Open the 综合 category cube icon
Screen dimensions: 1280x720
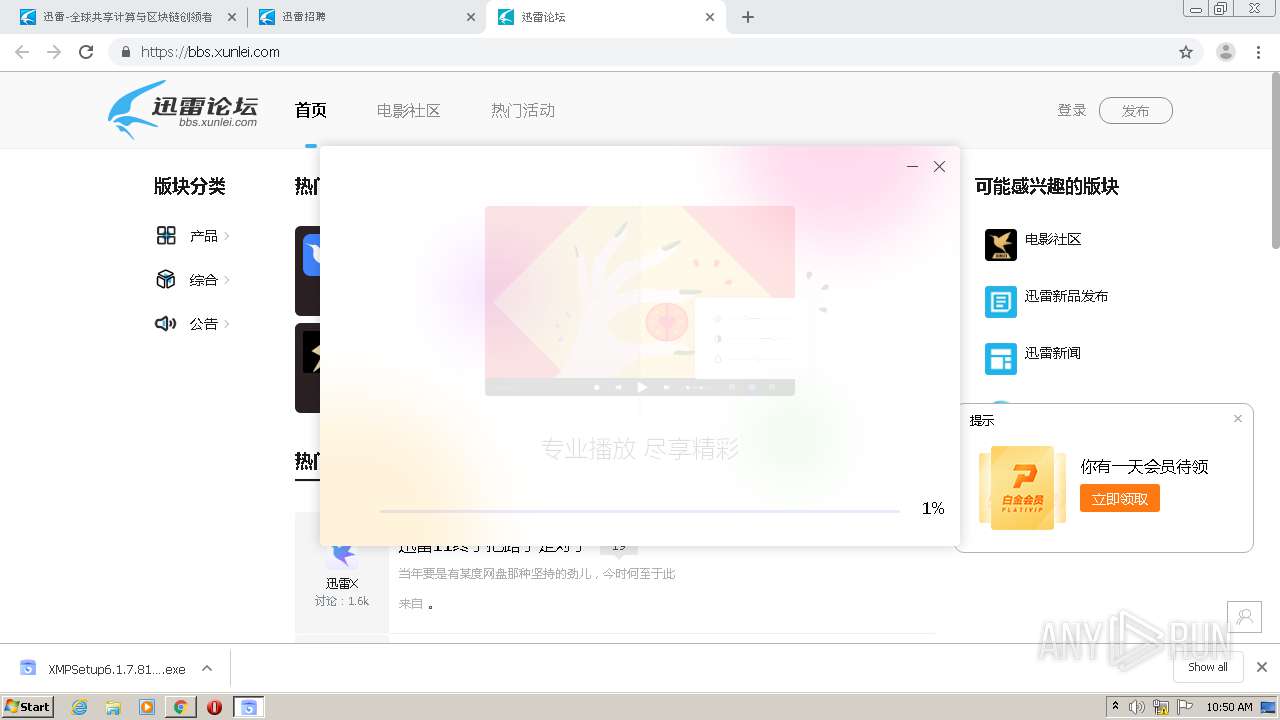[166, 280]
